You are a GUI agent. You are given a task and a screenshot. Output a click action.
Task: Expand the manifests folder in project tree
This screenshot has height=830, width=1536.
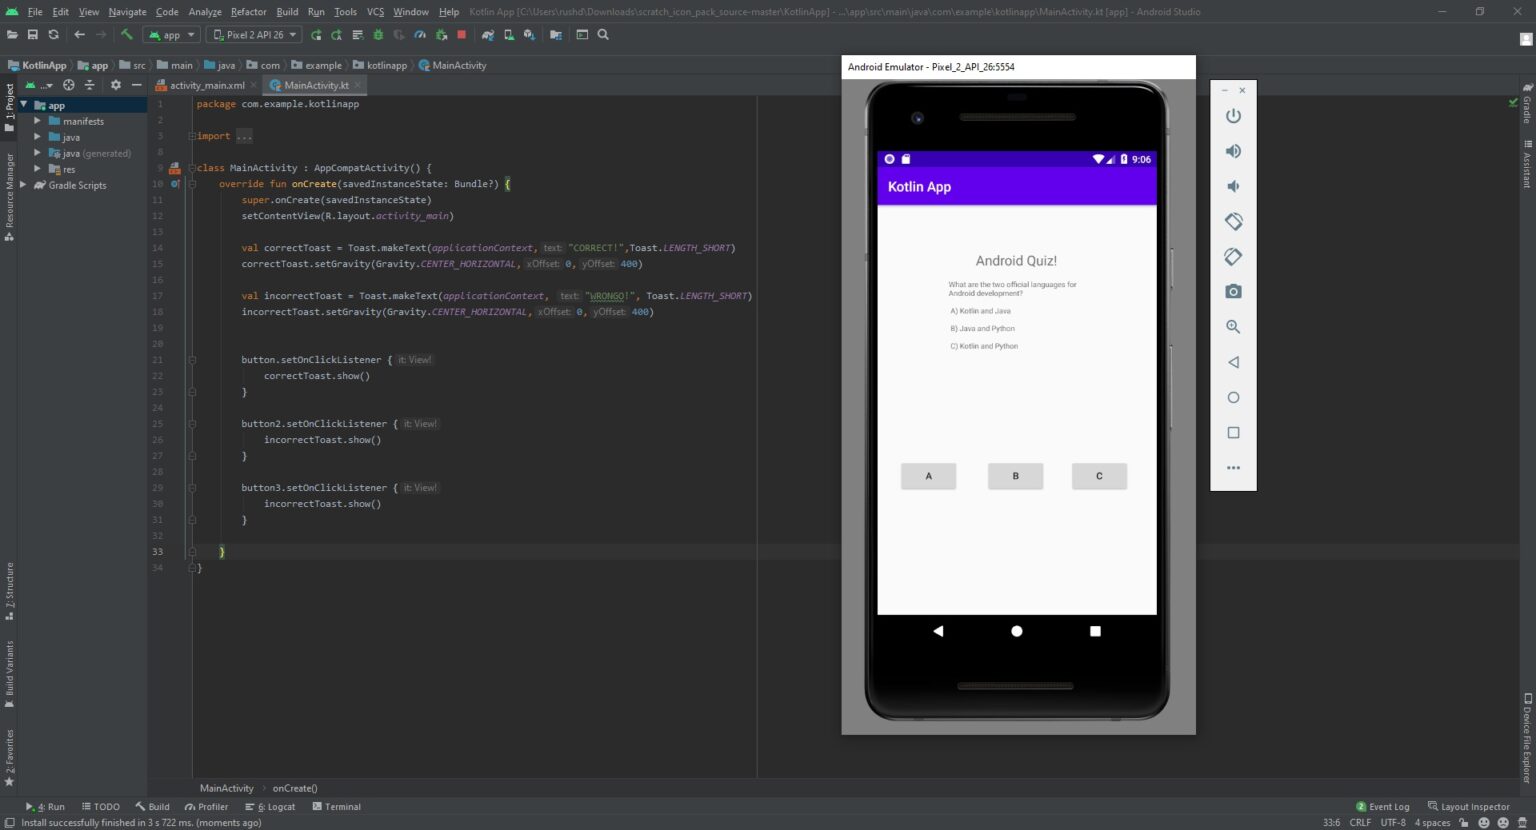pyautogui.click(x=38, y=121)
